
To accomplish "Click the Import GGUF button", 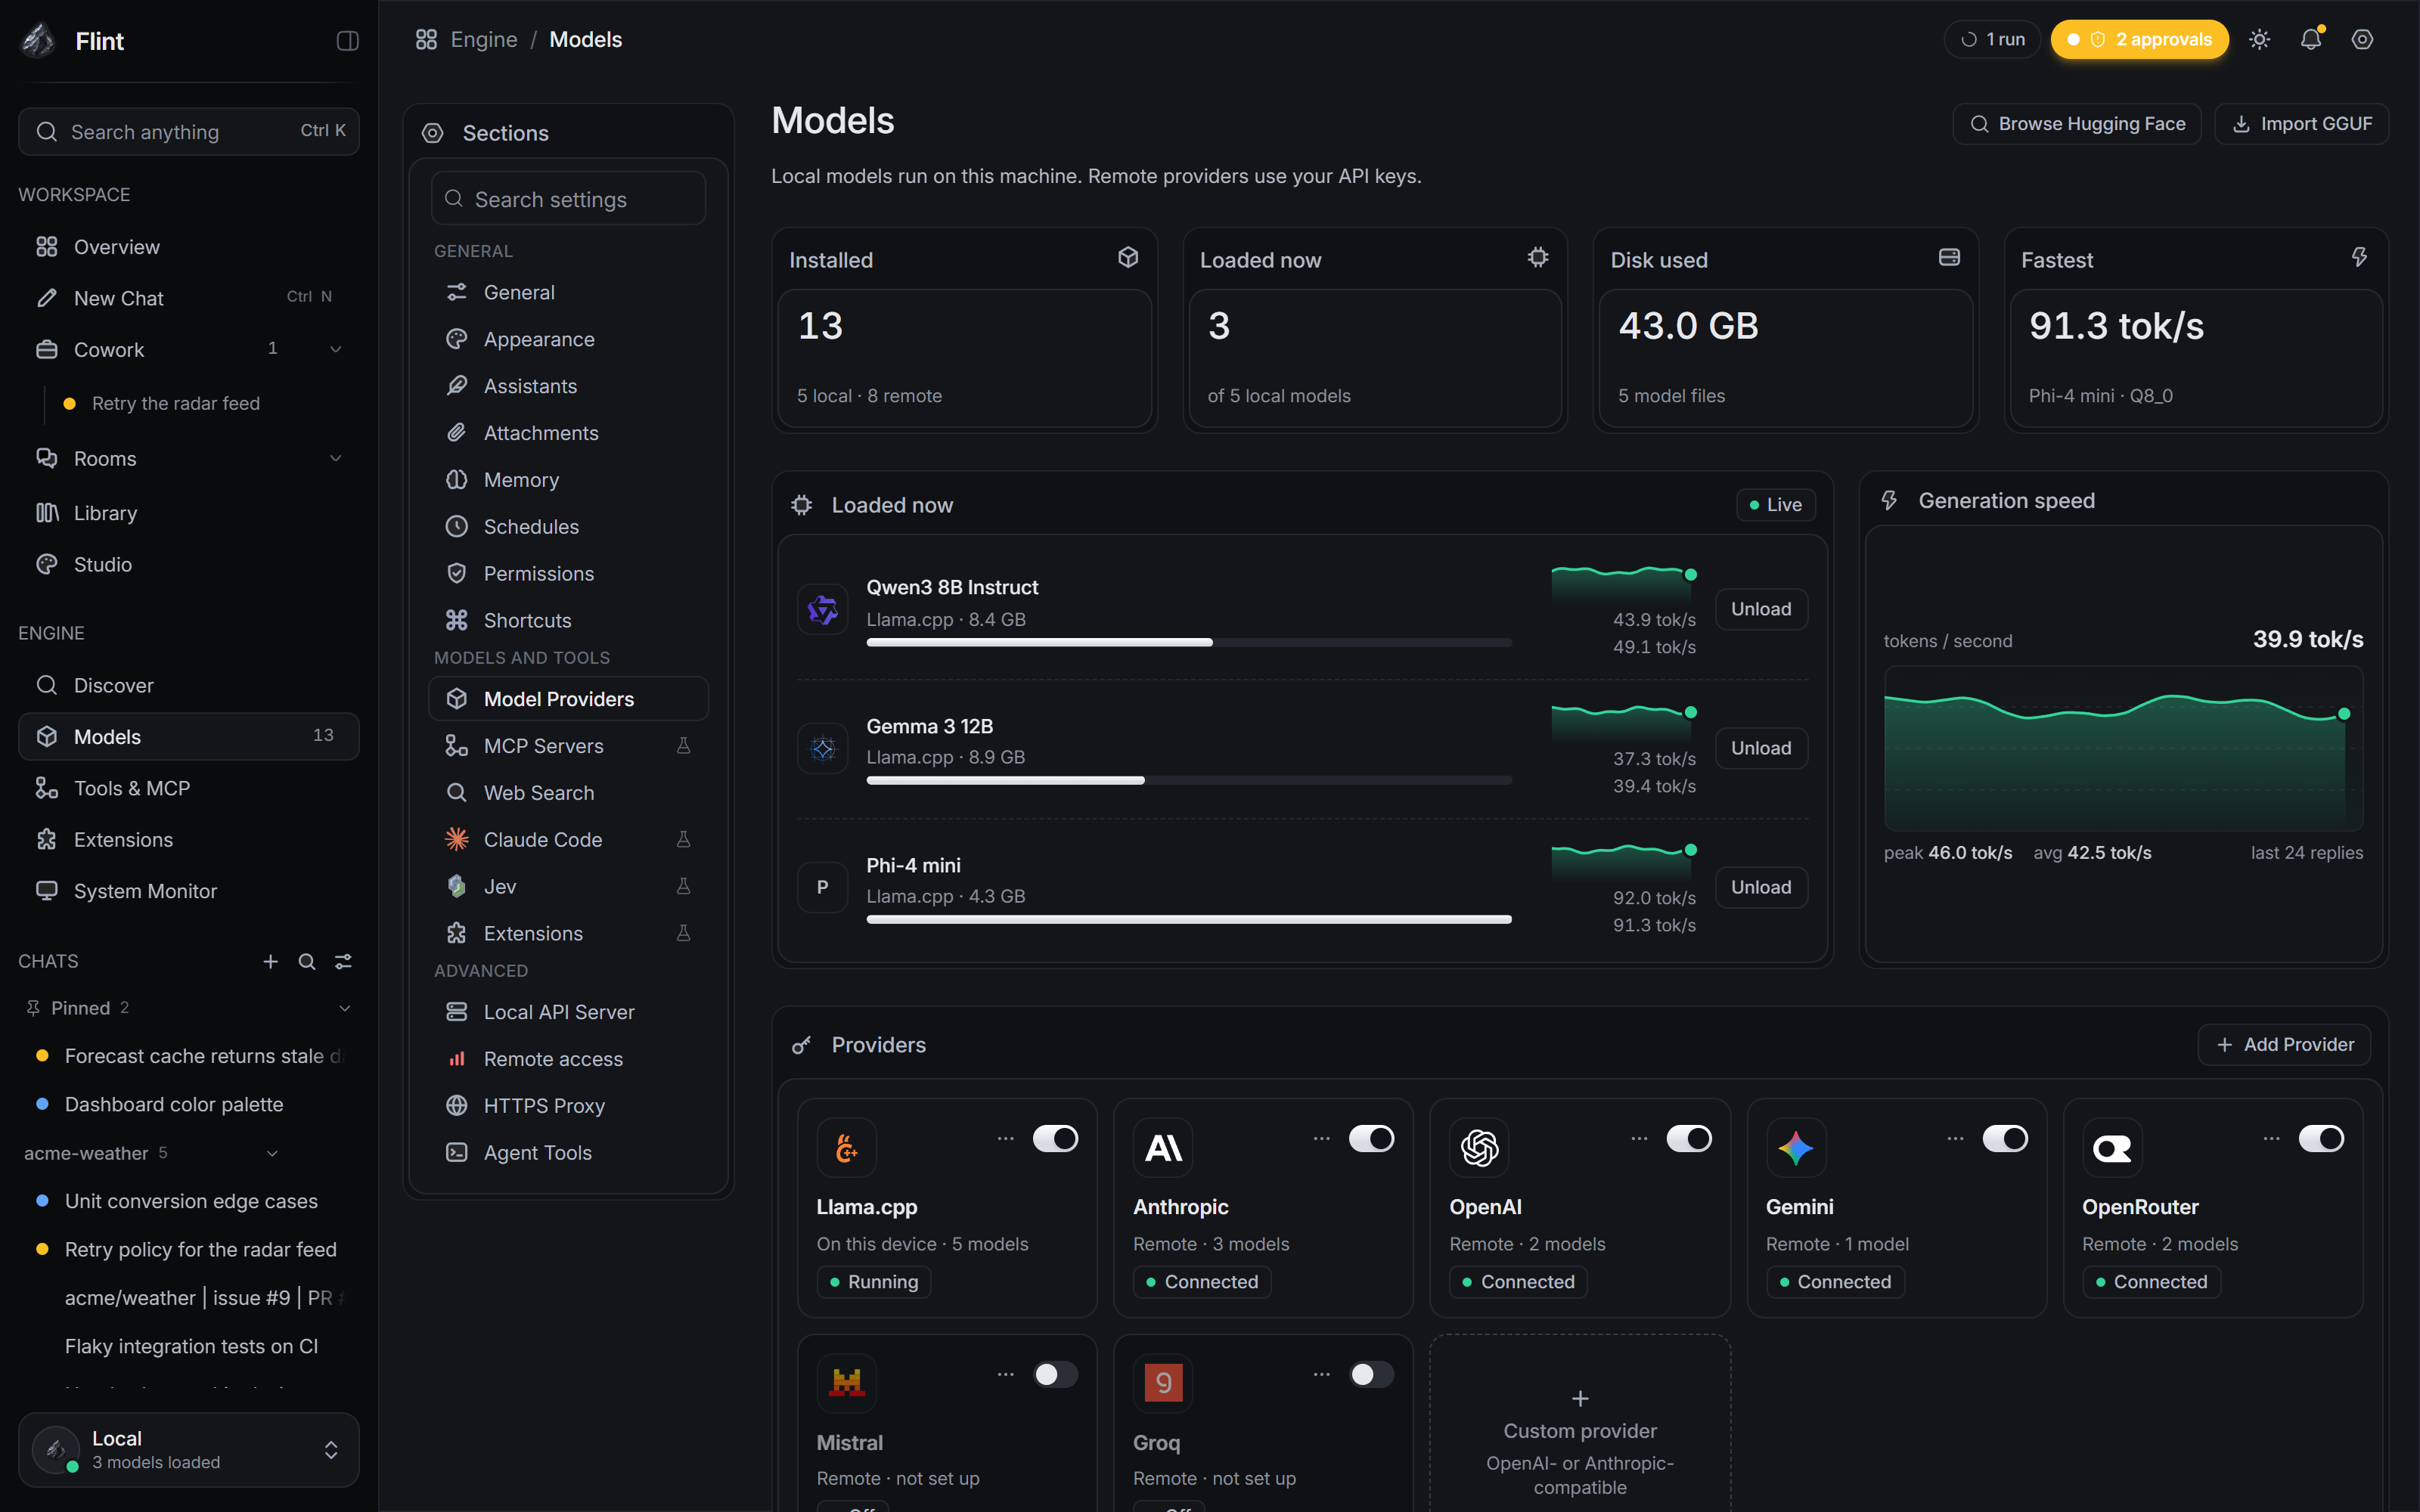I will [x=2301, y=124].
